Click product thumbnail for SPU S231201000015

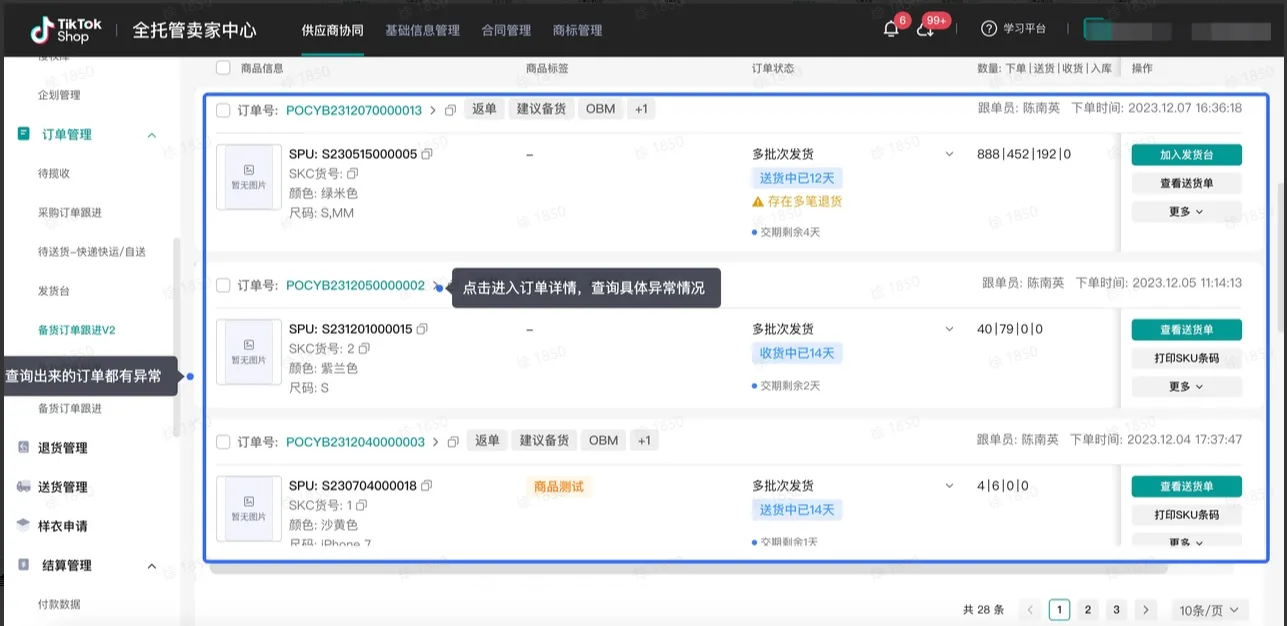249,352
